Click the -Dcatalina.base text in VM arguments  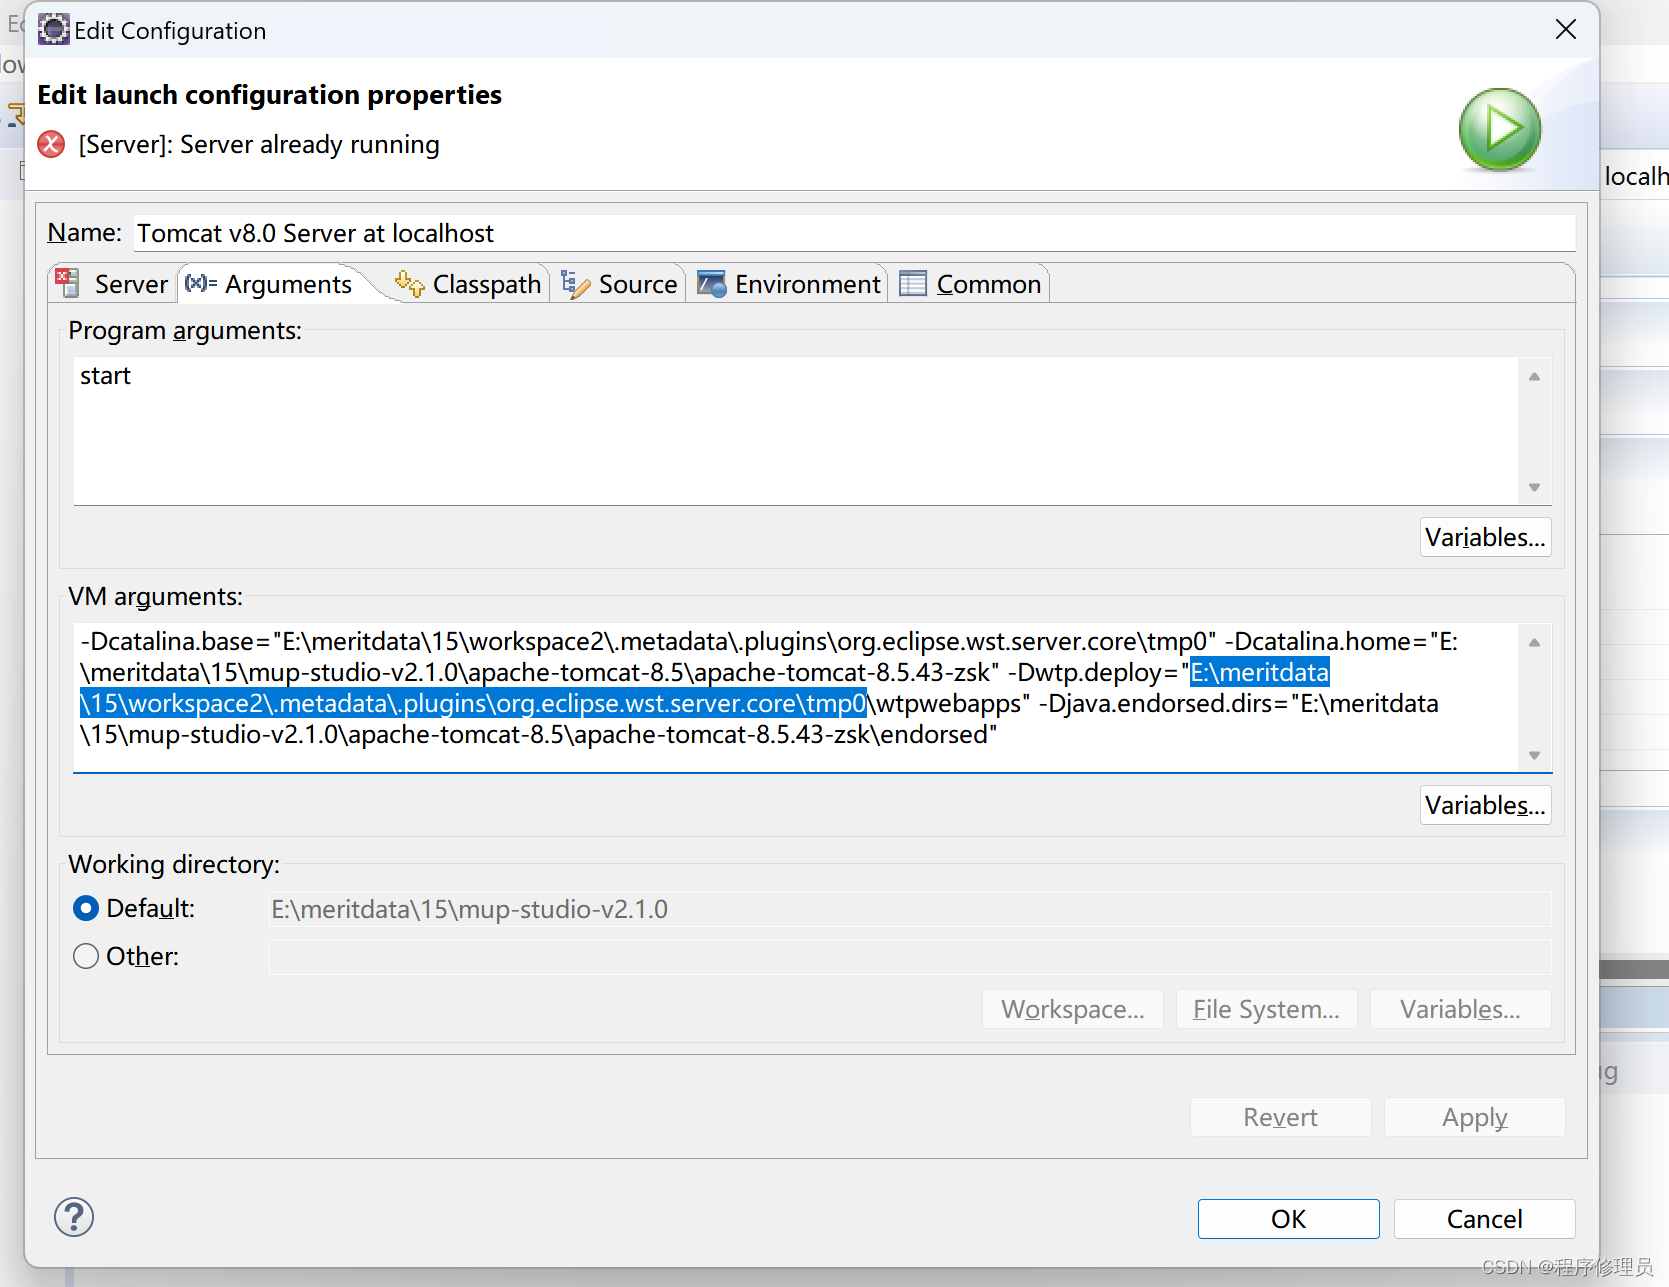tap(169, 641)
